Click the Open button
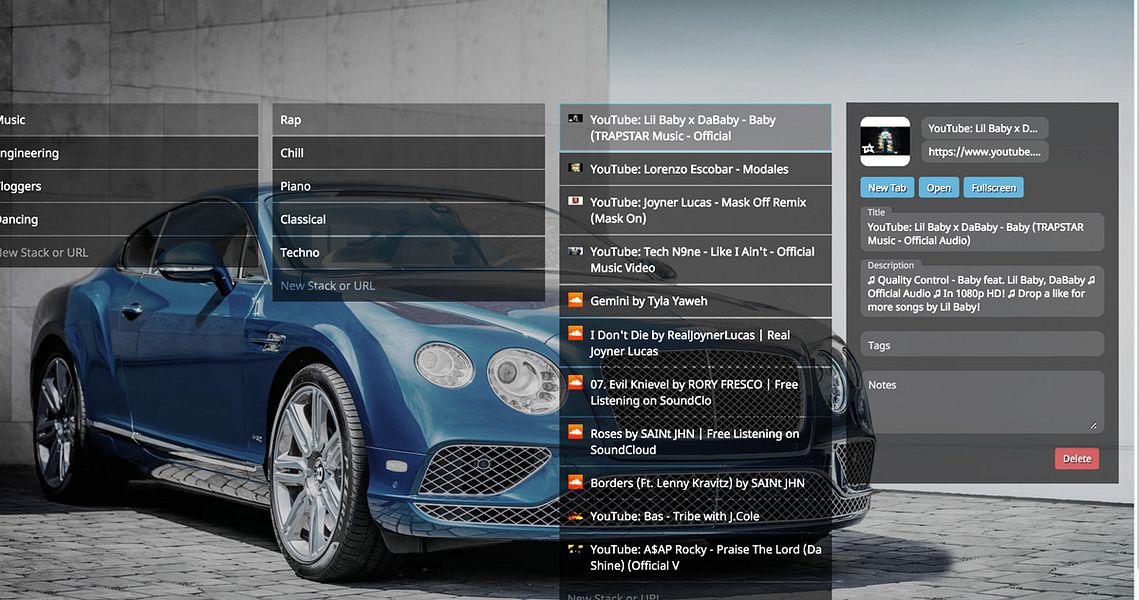The width and height of the screenshot is (1139, 600). [x=939, y=187]
